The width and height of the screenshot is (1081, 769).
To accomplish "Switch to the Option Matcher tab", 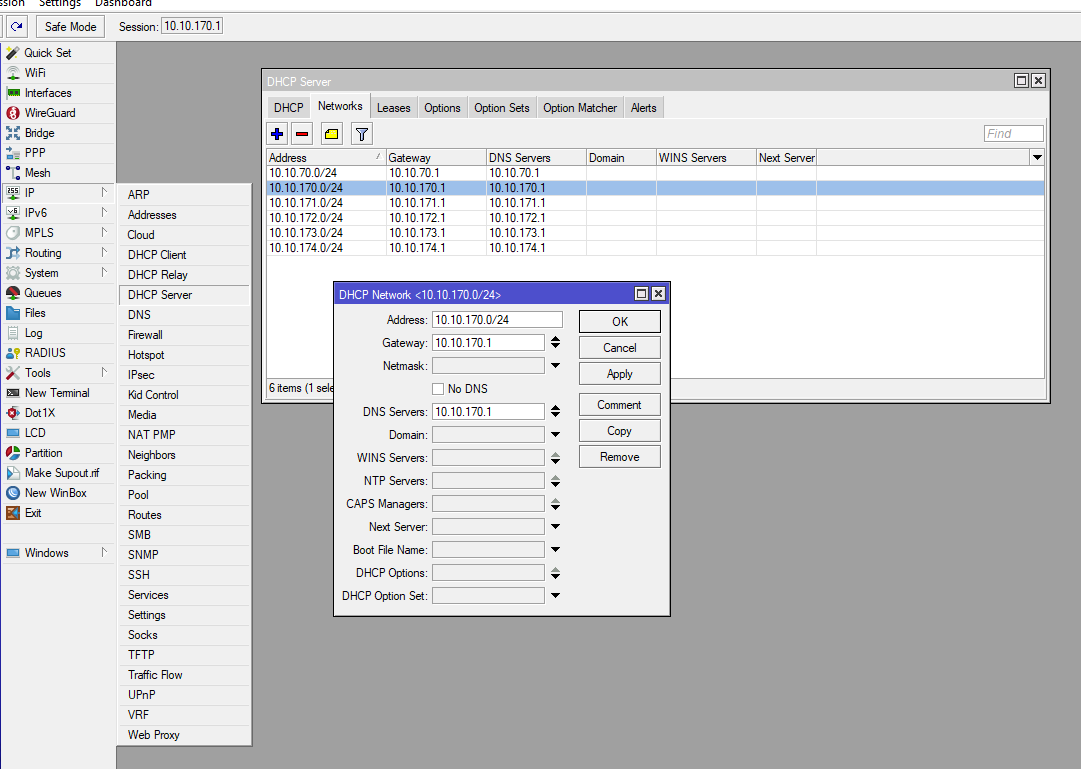I will pyautogui.click(x=580, y=108).
